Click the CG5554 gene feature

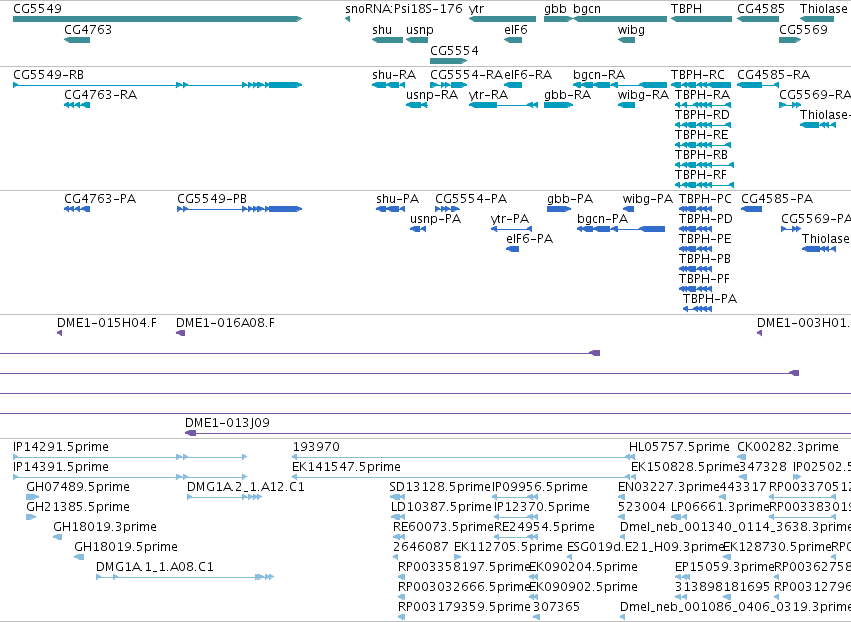click(448, 61)
